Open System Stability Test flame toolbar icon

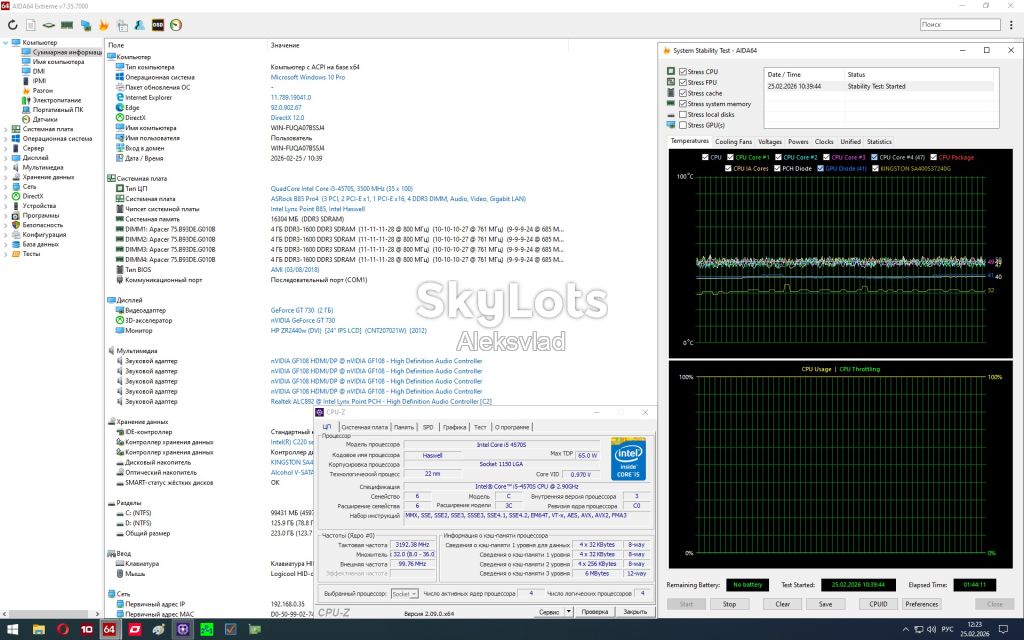103,25
